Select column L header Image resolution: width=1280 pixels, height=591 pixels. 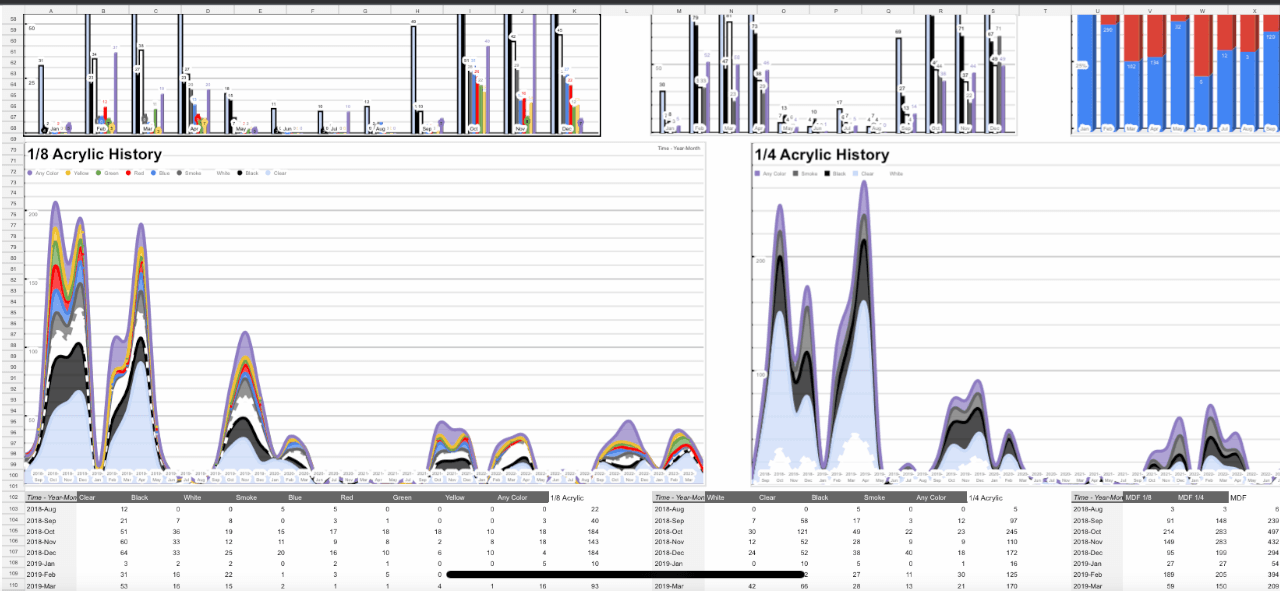pos(625,10)
